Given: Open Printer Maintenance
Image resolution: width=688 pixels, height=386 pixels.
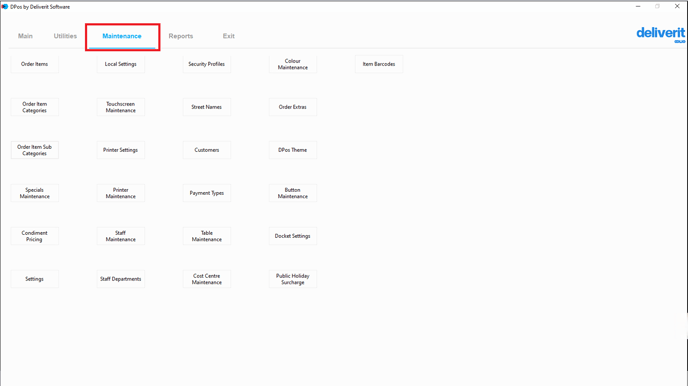Looking at the screenshot, I should 121,193.
